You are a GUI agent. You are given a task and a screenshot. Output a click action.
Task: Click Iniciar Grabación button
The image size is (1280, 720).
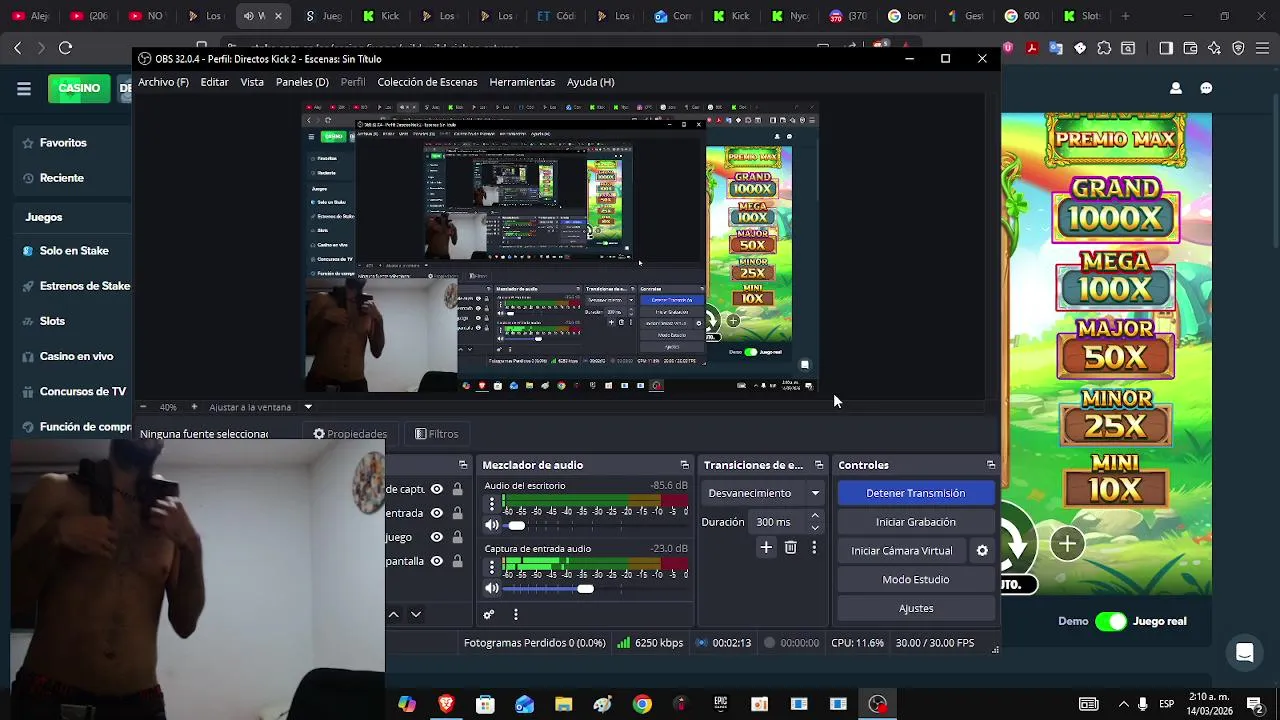[915, 522]
